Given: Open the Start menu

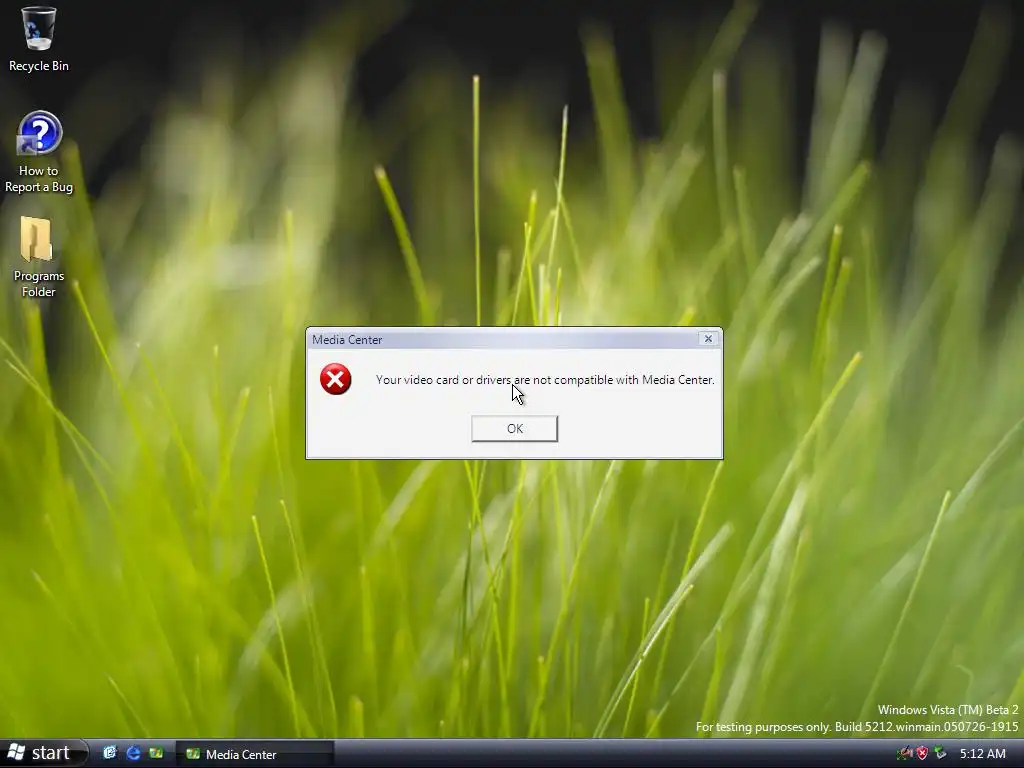Looking at the screenshot, I should click(43, 753).
